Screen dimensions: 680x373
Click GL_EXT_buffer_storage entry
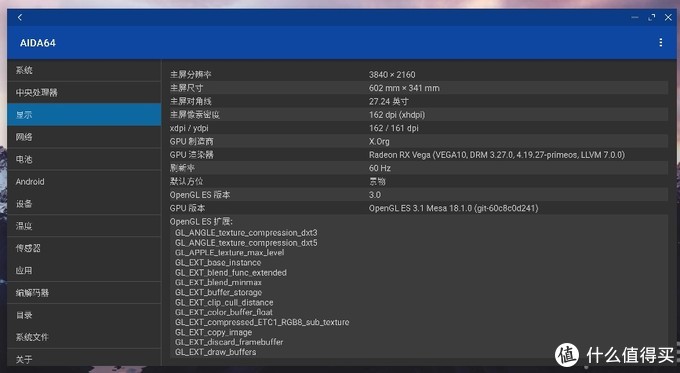pos(219,292)
